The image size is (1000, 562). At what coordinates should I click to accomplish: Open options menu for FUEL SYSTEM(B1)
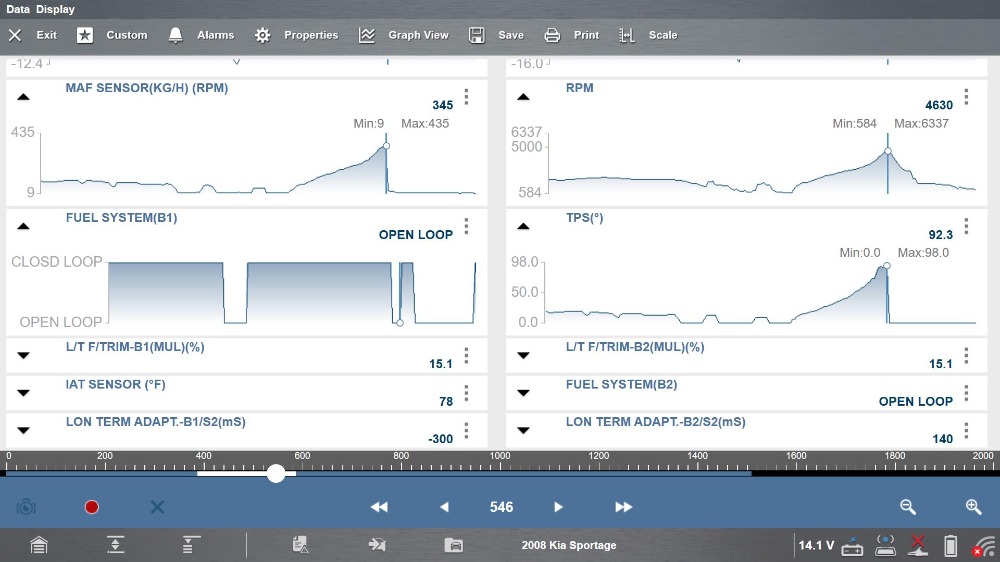coord(466,226)
